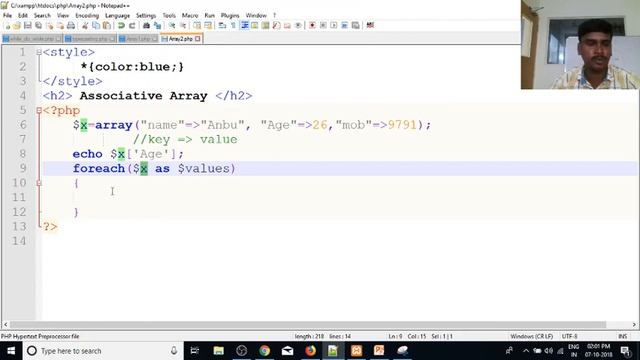Image resolution: width=640 pixels, height=360 pixels.
Task: Open the Run menu
Action: (209, 16)
